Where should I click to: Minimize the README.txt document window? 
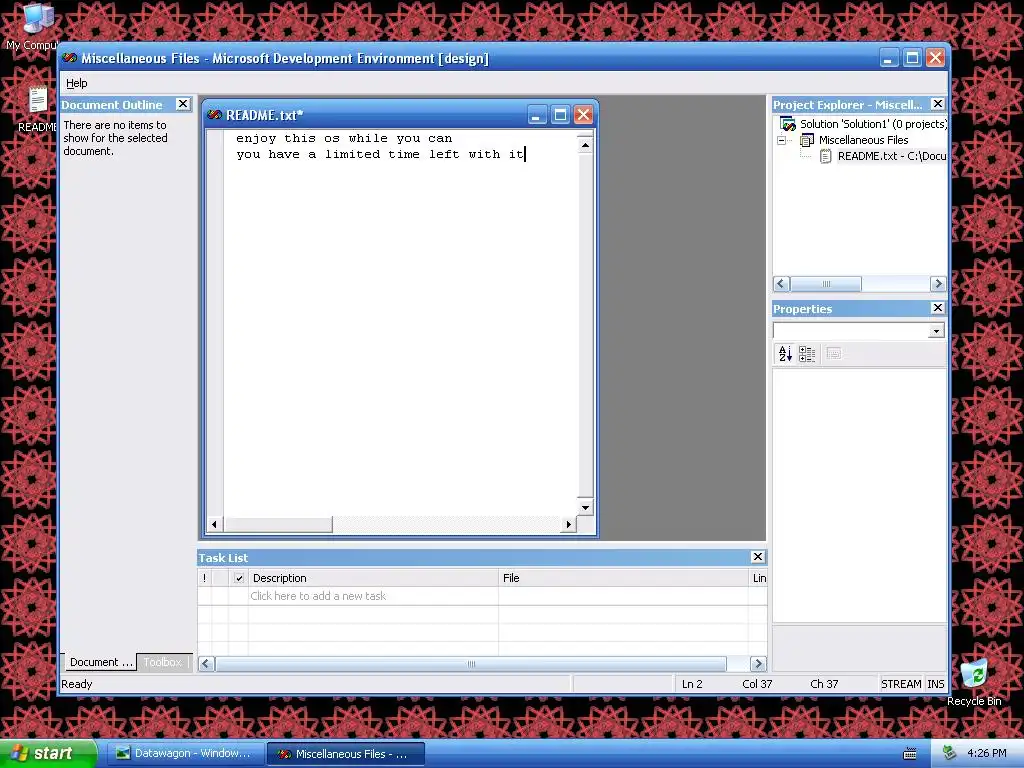[x=537, y=115]
